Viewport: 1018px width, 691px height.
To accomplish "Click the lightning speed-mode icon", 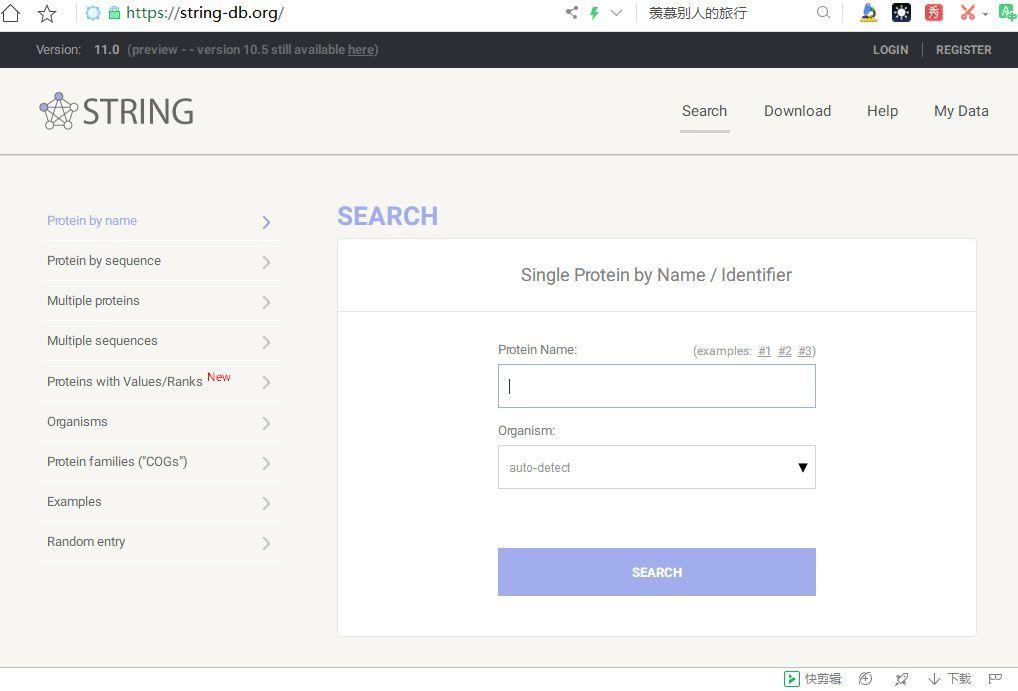I will [594, 13].
